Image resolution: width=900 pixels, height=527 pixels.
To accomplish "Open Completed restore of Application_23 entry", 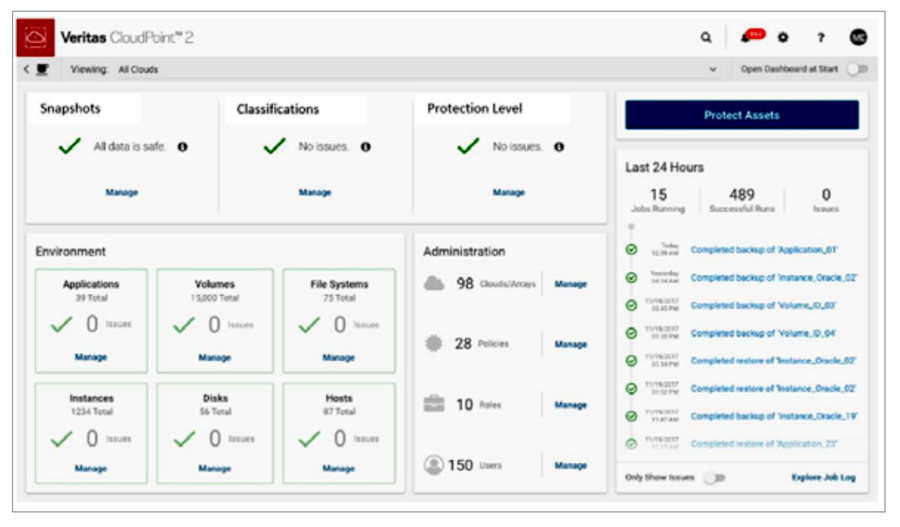I will pyautogui.click(x=763, y=444).
